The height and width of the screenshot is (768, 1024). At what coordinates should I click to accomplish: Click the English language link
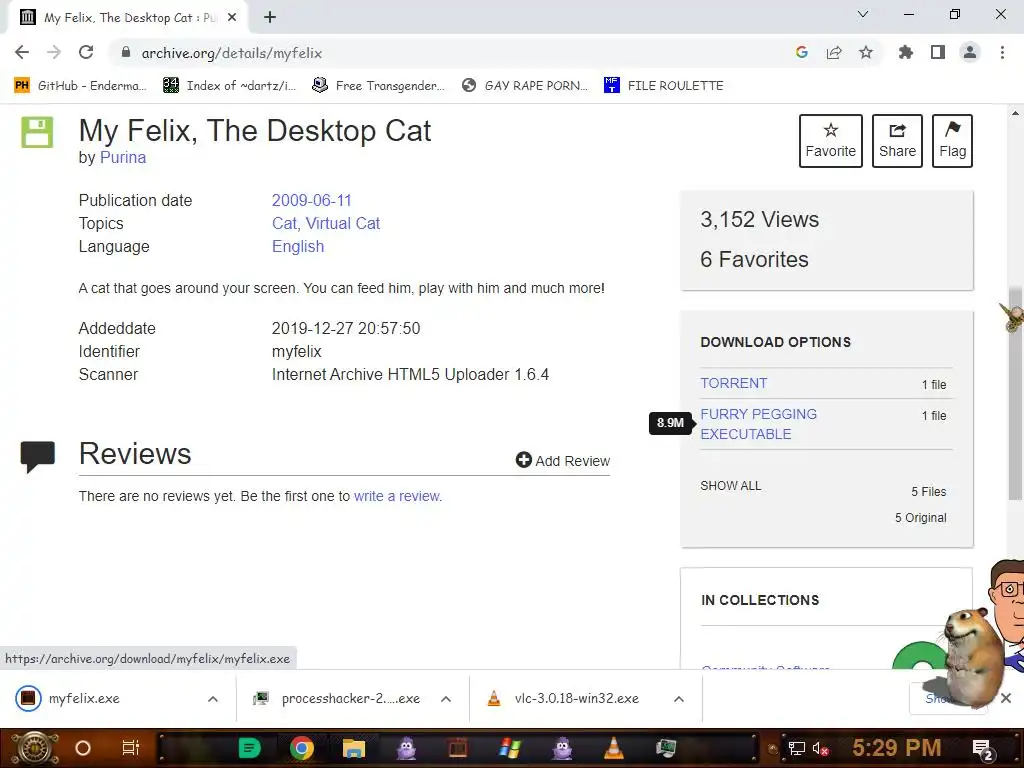pyautogui.click(x=298, y=246)
